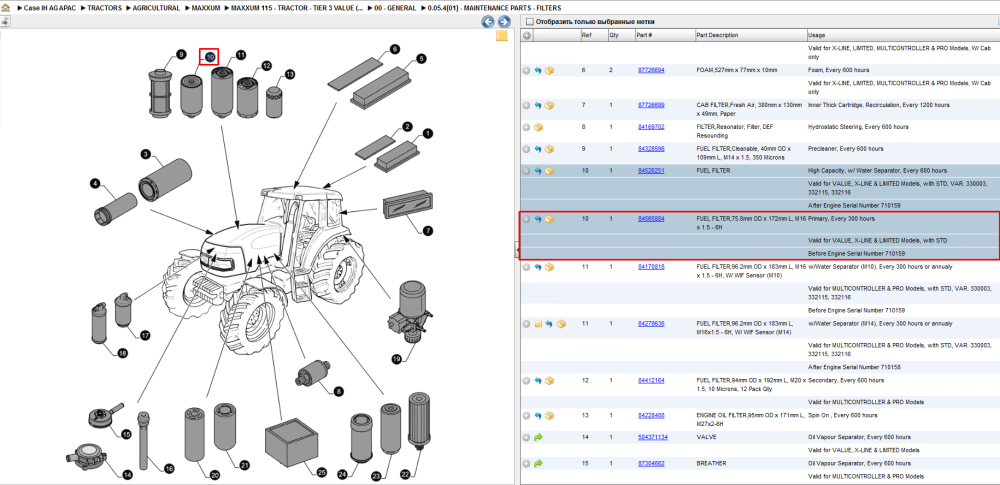Open part number link 84526251
This screenshot has width=1000, height=485.
pos(651,171)
